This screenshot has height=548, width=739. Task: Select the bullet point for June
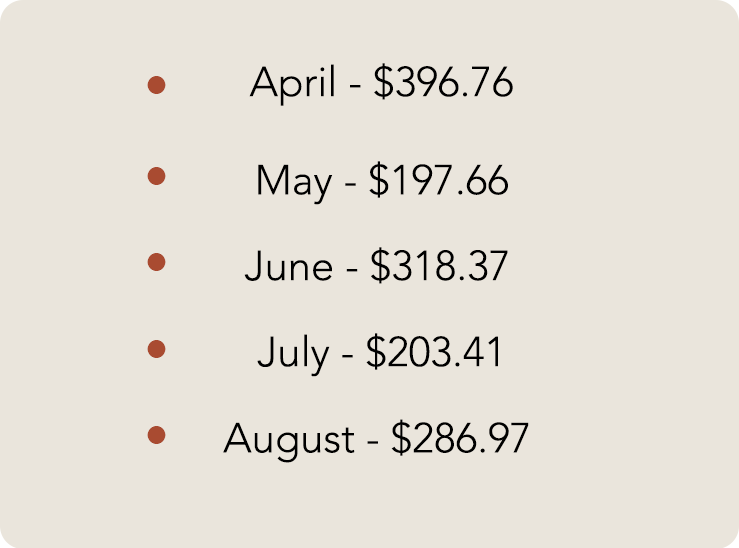click(156, 262)
